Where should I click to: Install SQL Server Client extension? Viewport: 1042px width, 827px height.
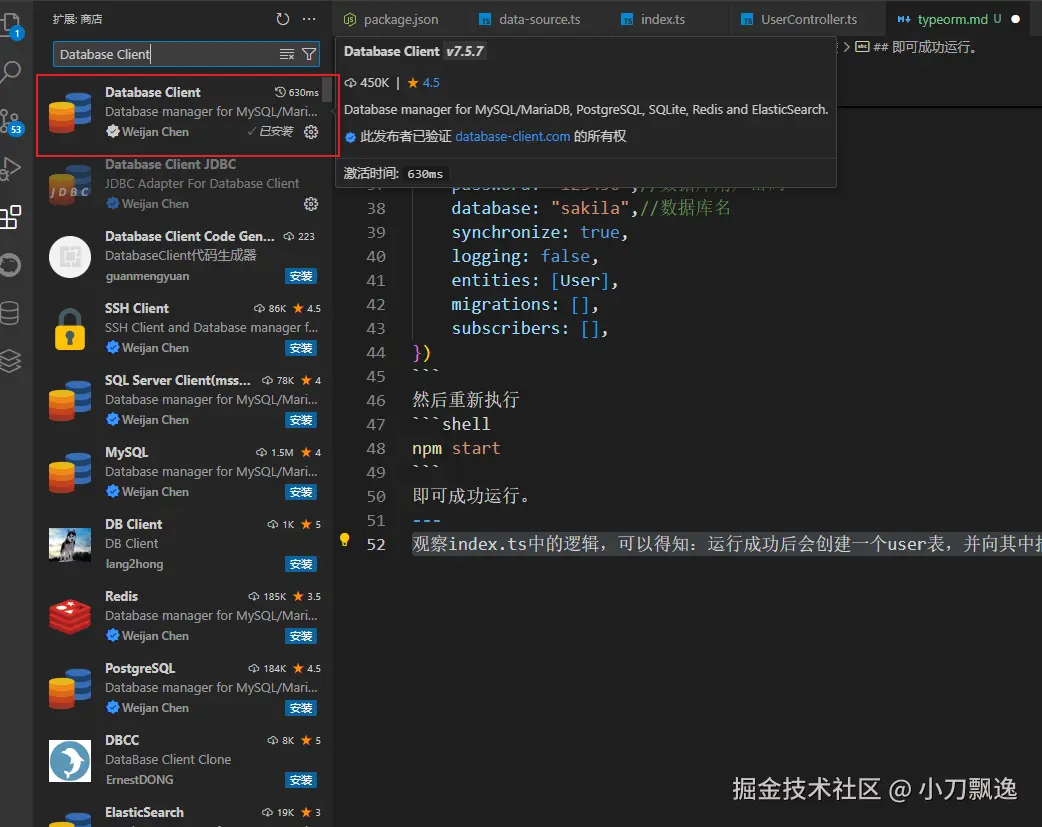[x=301, y=420]
